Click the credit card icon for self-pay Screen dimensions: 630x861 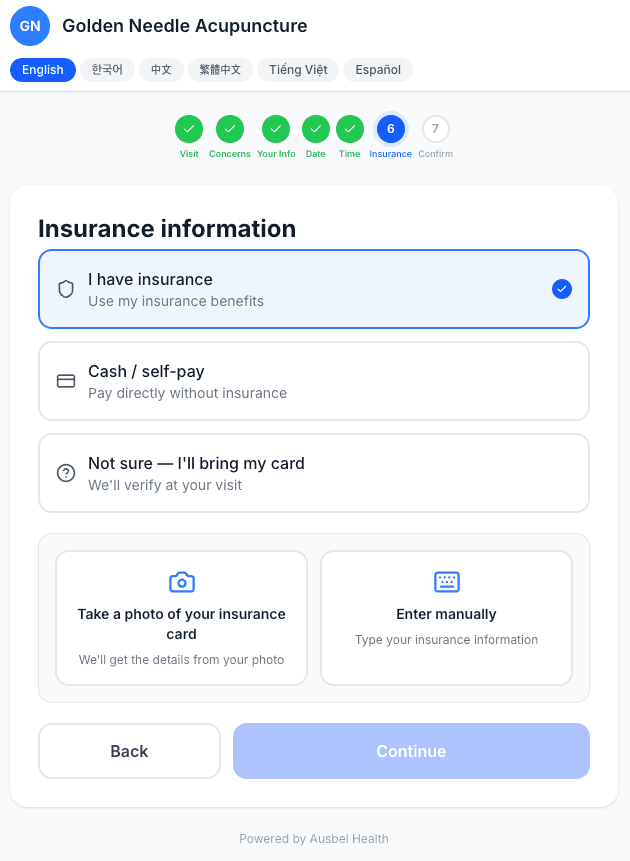pyautogui.click(x=66, y=381)
